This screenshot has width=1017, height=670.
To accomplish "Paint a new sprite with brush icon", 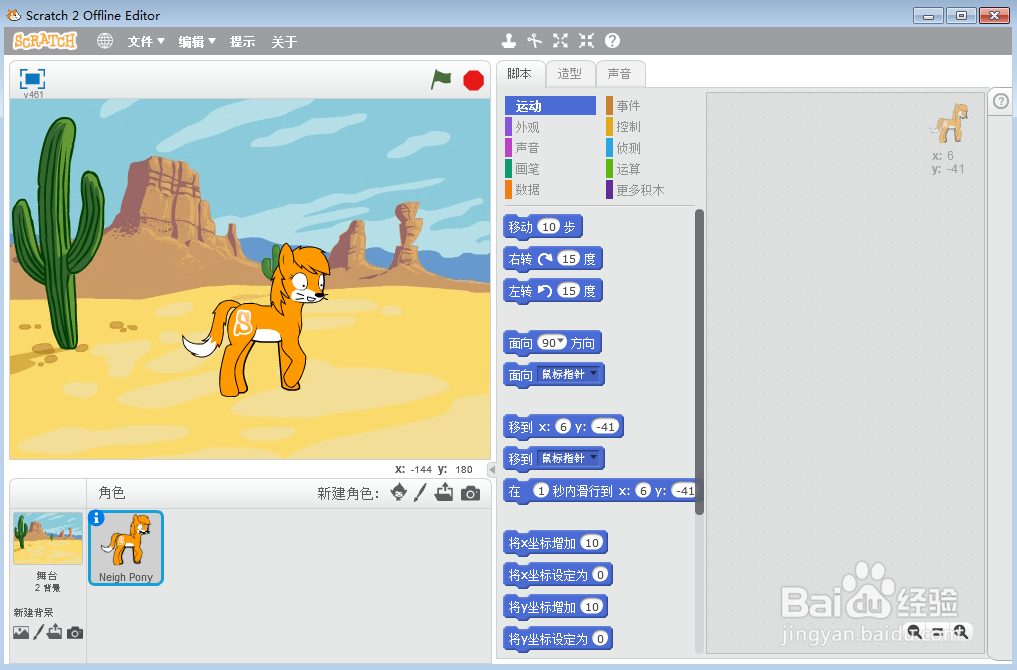I will pos(420,492).
